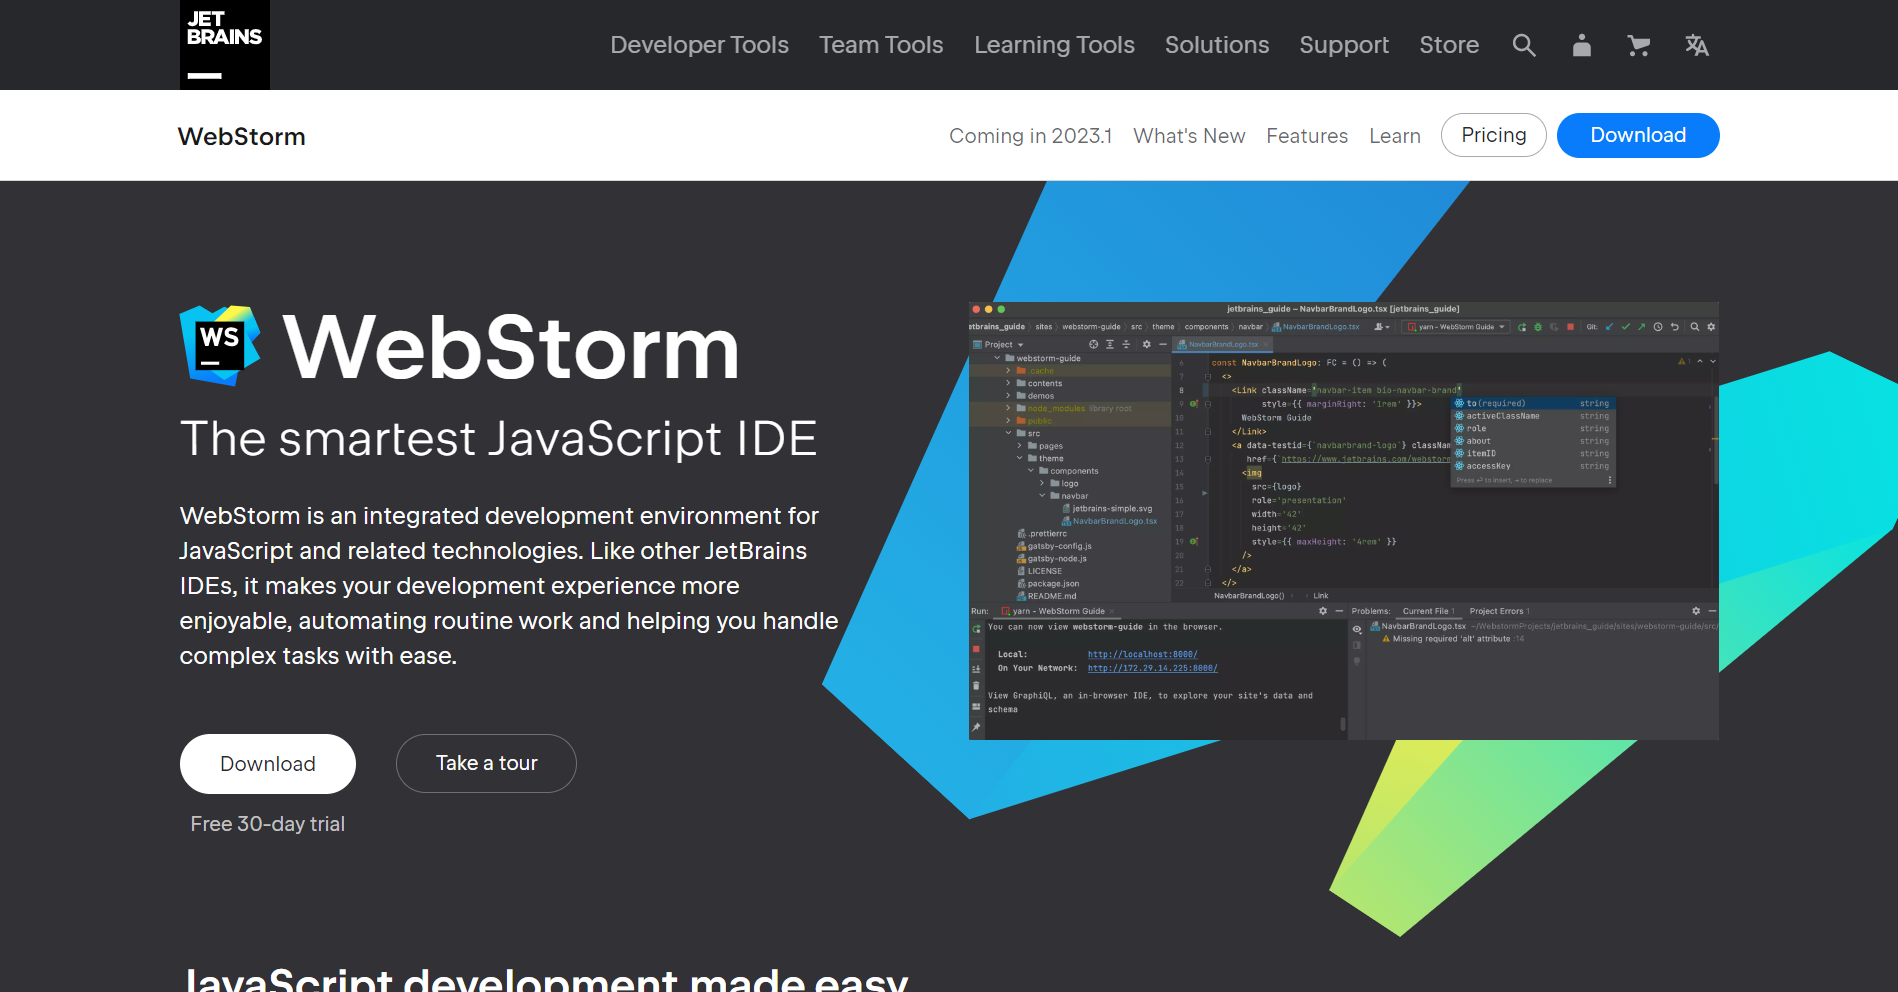The height and width of the screenshot is (992, 1898).
Task: Click the Pricing button
Action: point(1494,135)
